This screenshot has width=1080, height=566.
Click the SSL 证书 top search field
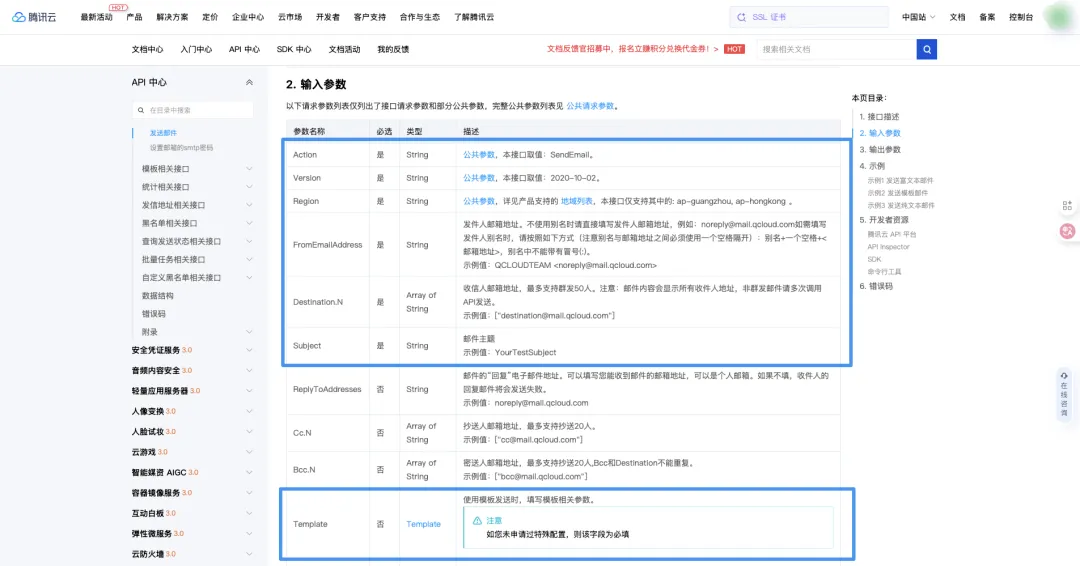coord(809,17)
